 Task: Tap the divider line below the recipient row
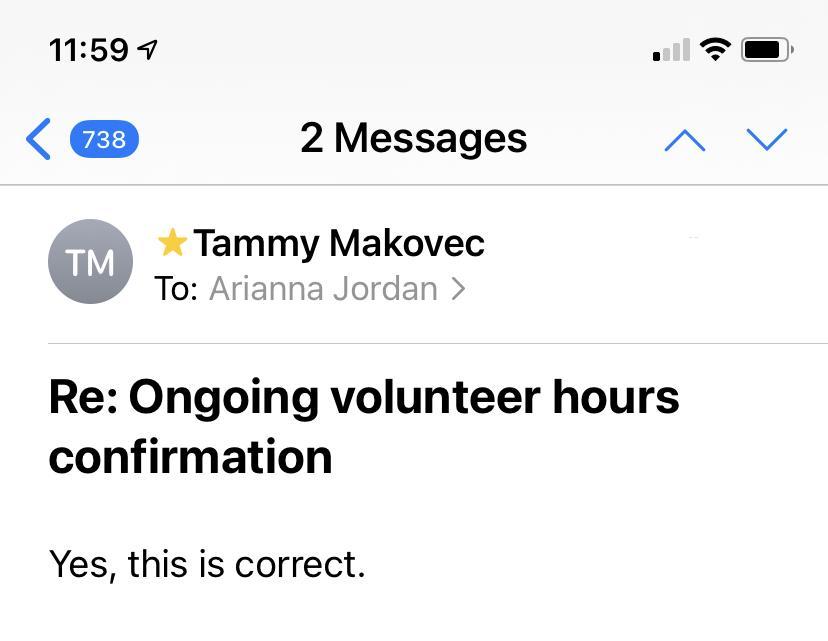(438, 343)
